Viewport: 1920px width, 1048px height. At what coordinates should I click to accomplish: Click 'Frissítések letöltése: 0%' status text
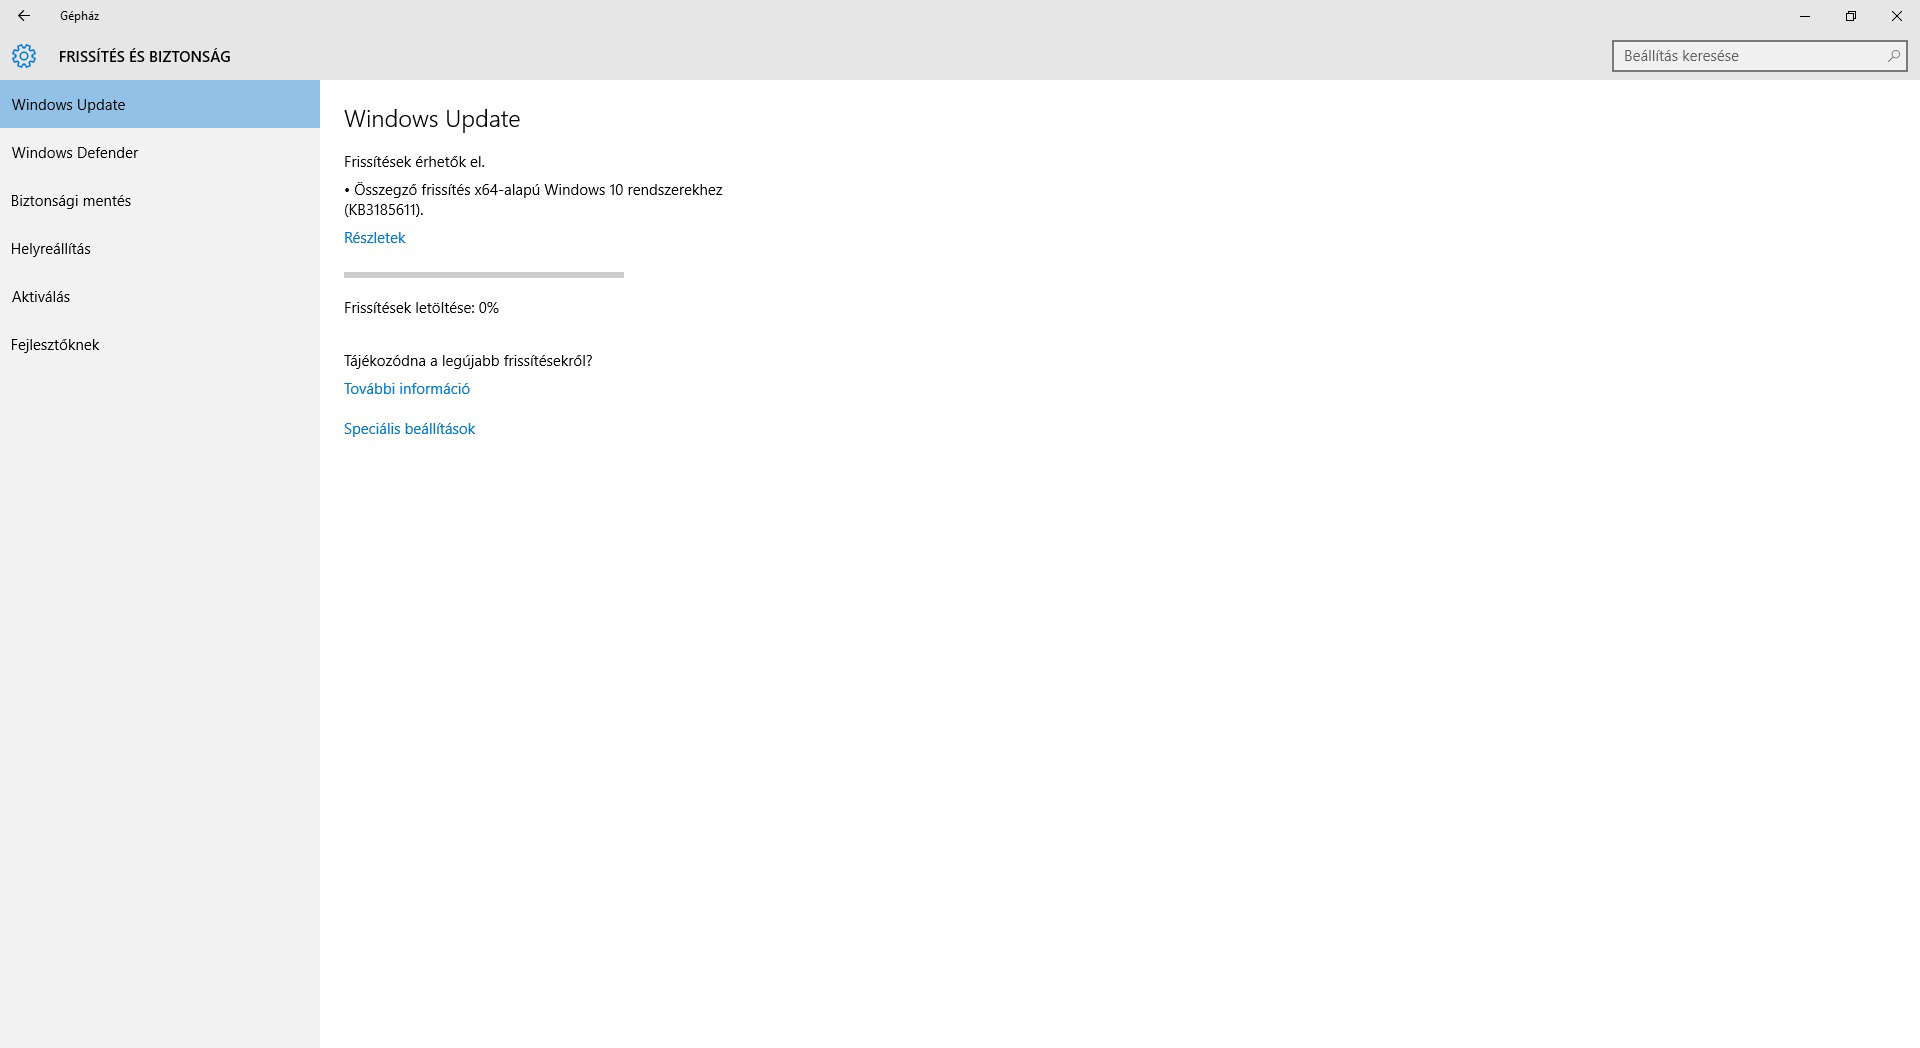click(x=421, y=308)
